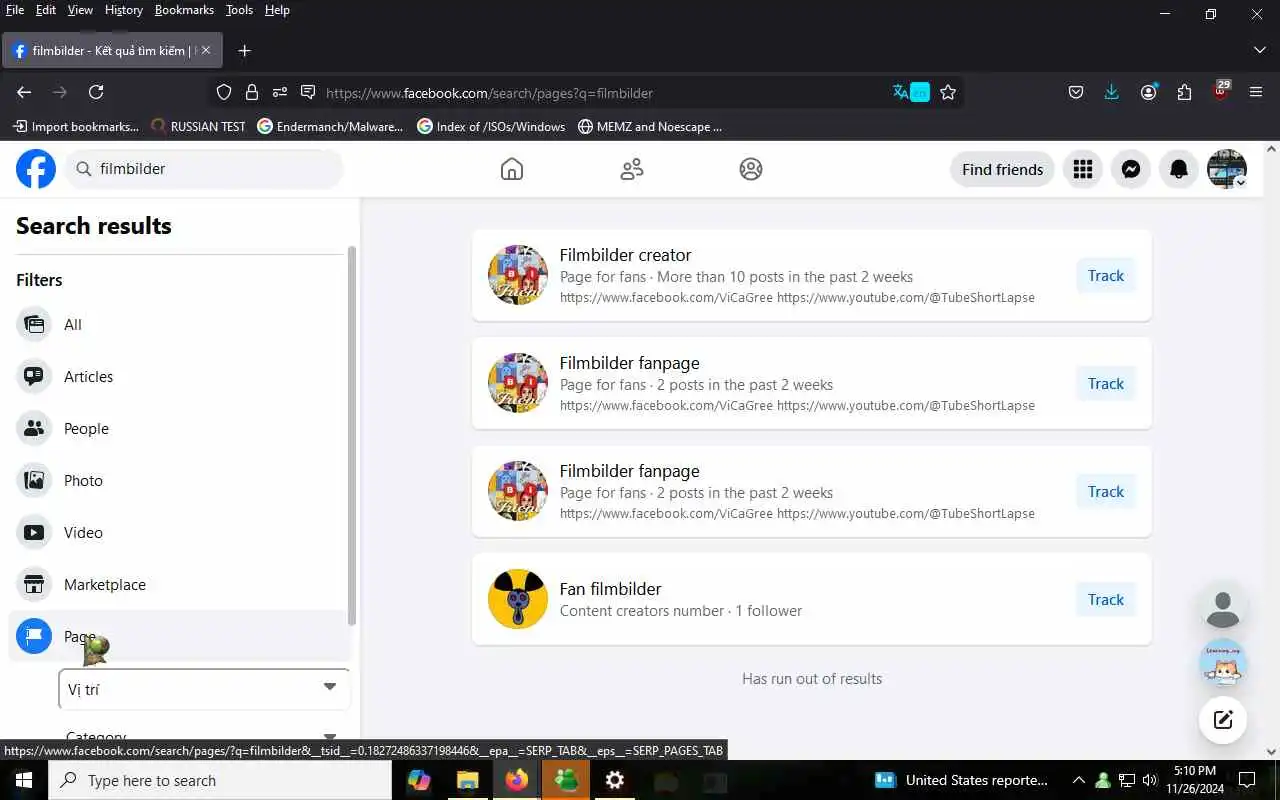1280x800 pixels.
Task: Open the Firefox account icon
Action: 1149,92
